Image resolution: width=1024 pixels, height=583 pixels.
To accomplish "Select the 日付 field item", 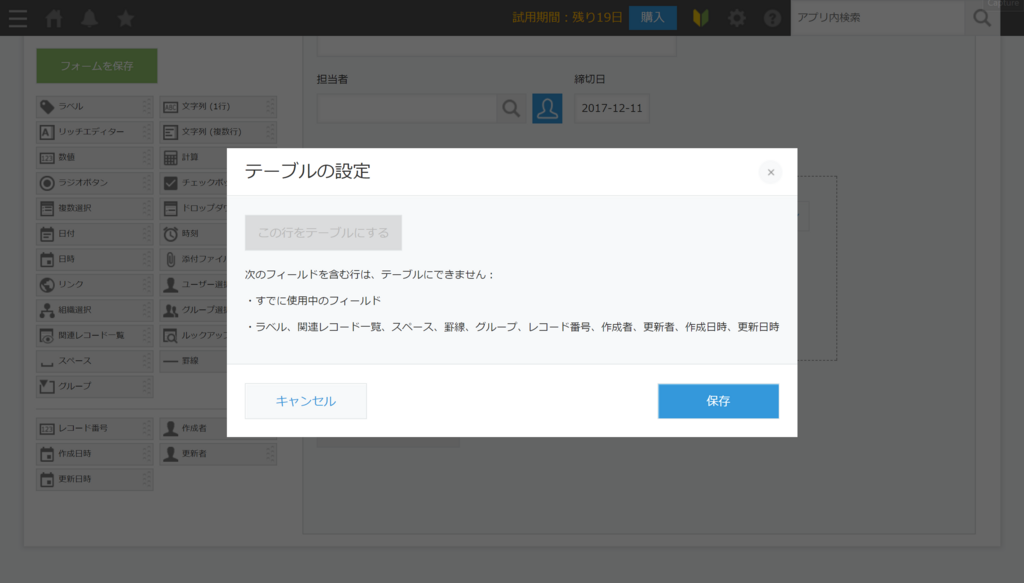I will coord(95,234).
